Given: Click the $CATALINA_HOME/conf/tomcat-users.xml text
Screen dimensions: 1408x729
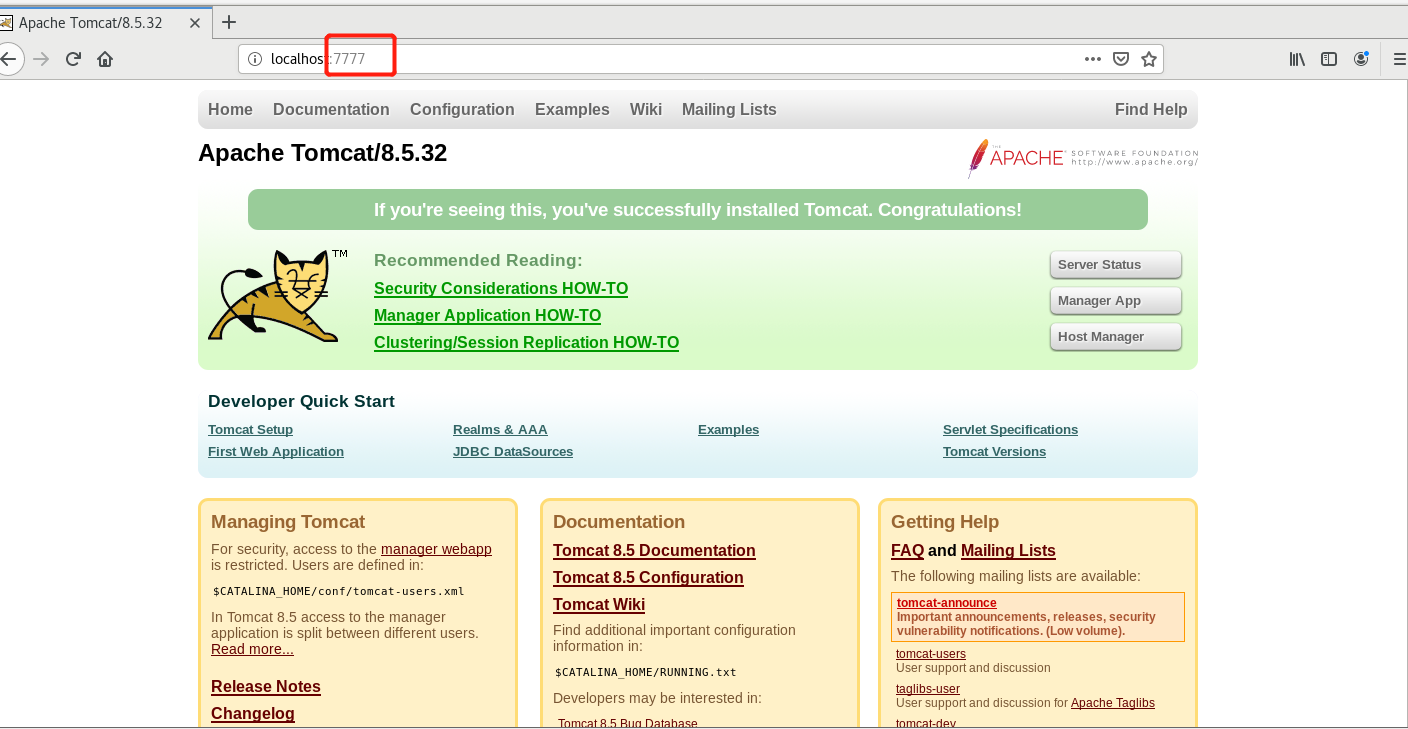Looking at the screenshot, I should click(339, 591).
